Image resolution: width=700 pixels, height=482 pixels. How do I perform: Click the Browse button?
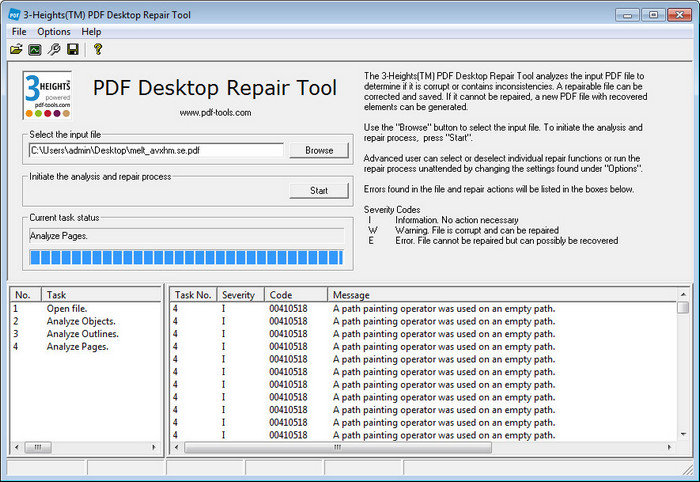[x=319, y=150]
